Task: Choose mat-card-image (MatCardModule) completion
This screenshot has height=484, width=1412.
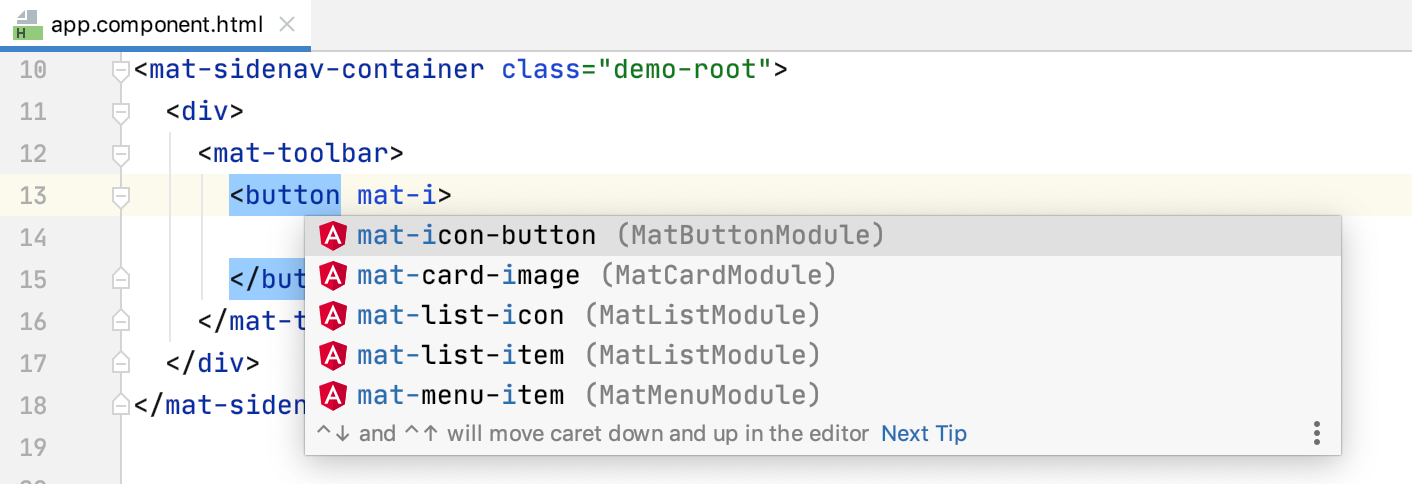Action: [x=823, y=275]
